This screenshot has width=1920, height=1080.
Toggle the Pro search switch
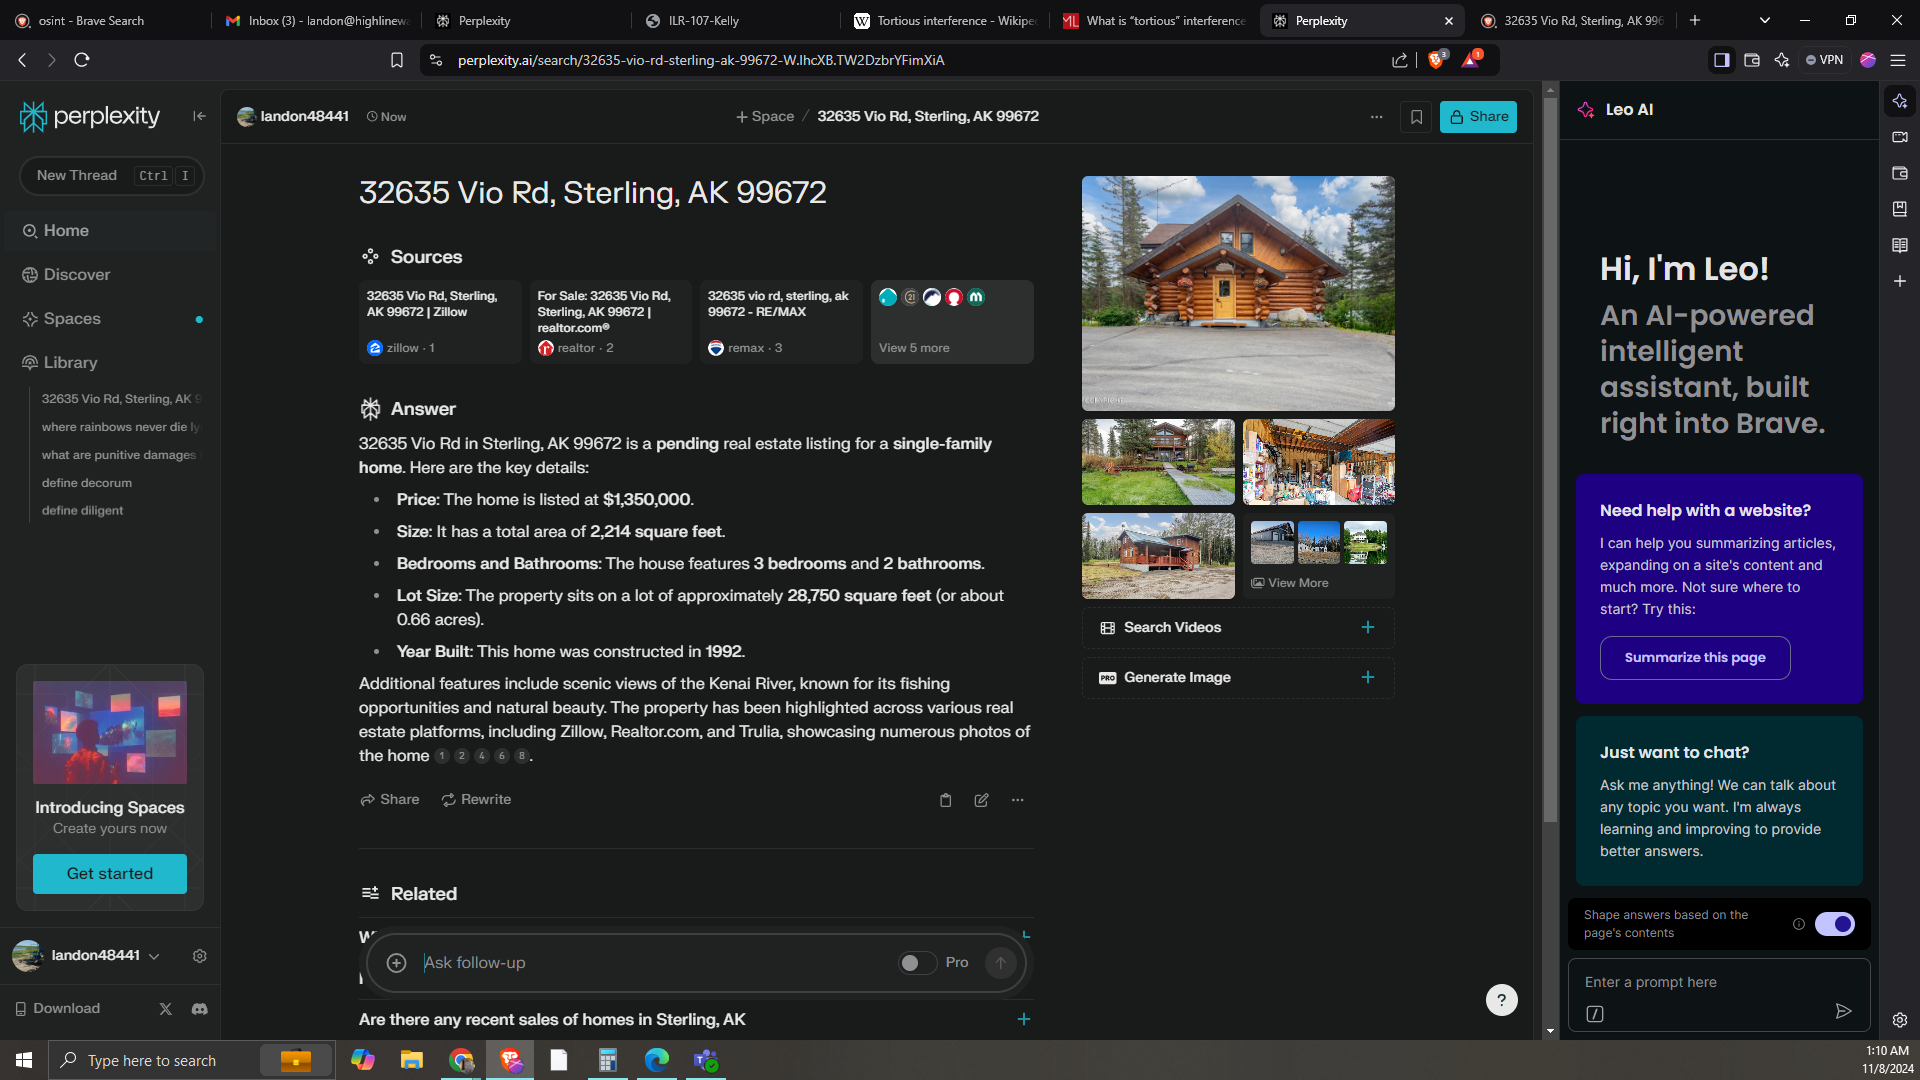coord(917,963)
